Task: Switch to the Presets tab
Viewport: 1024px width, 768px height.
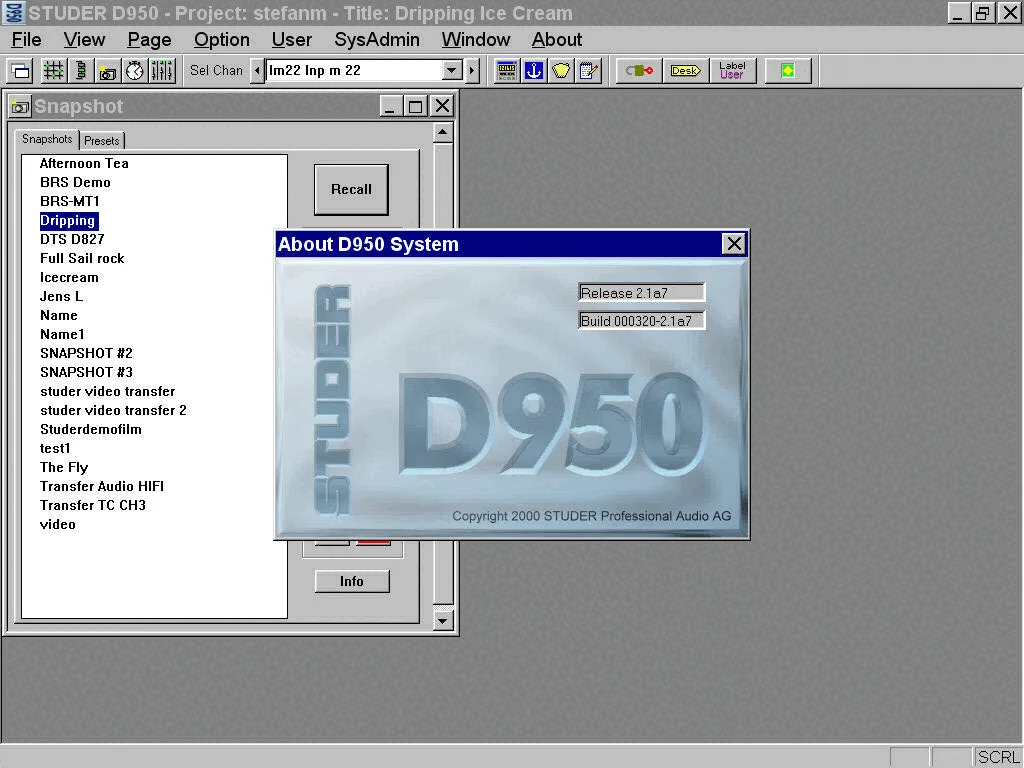Action: pyautogui.click(x=102, y=140)
